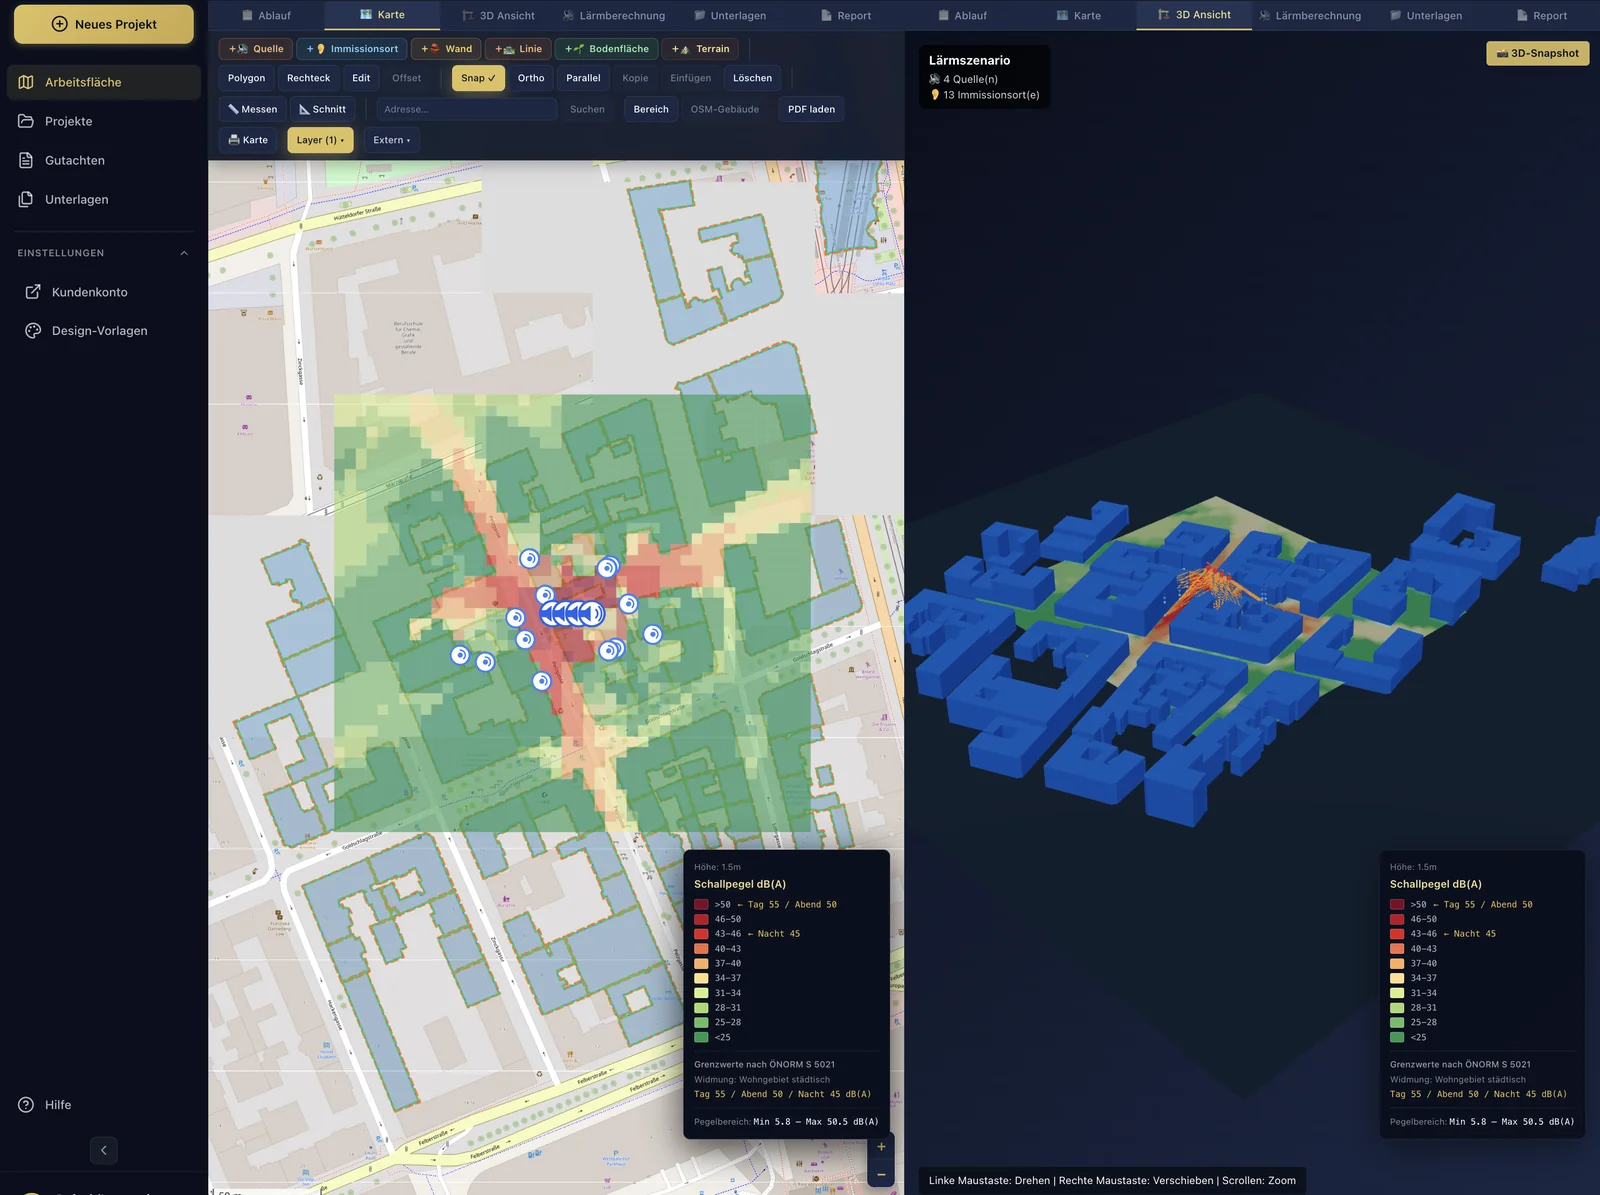1600x1195 pixels.
Task: Open the Layer (1) dropdown
Action: 320,140
